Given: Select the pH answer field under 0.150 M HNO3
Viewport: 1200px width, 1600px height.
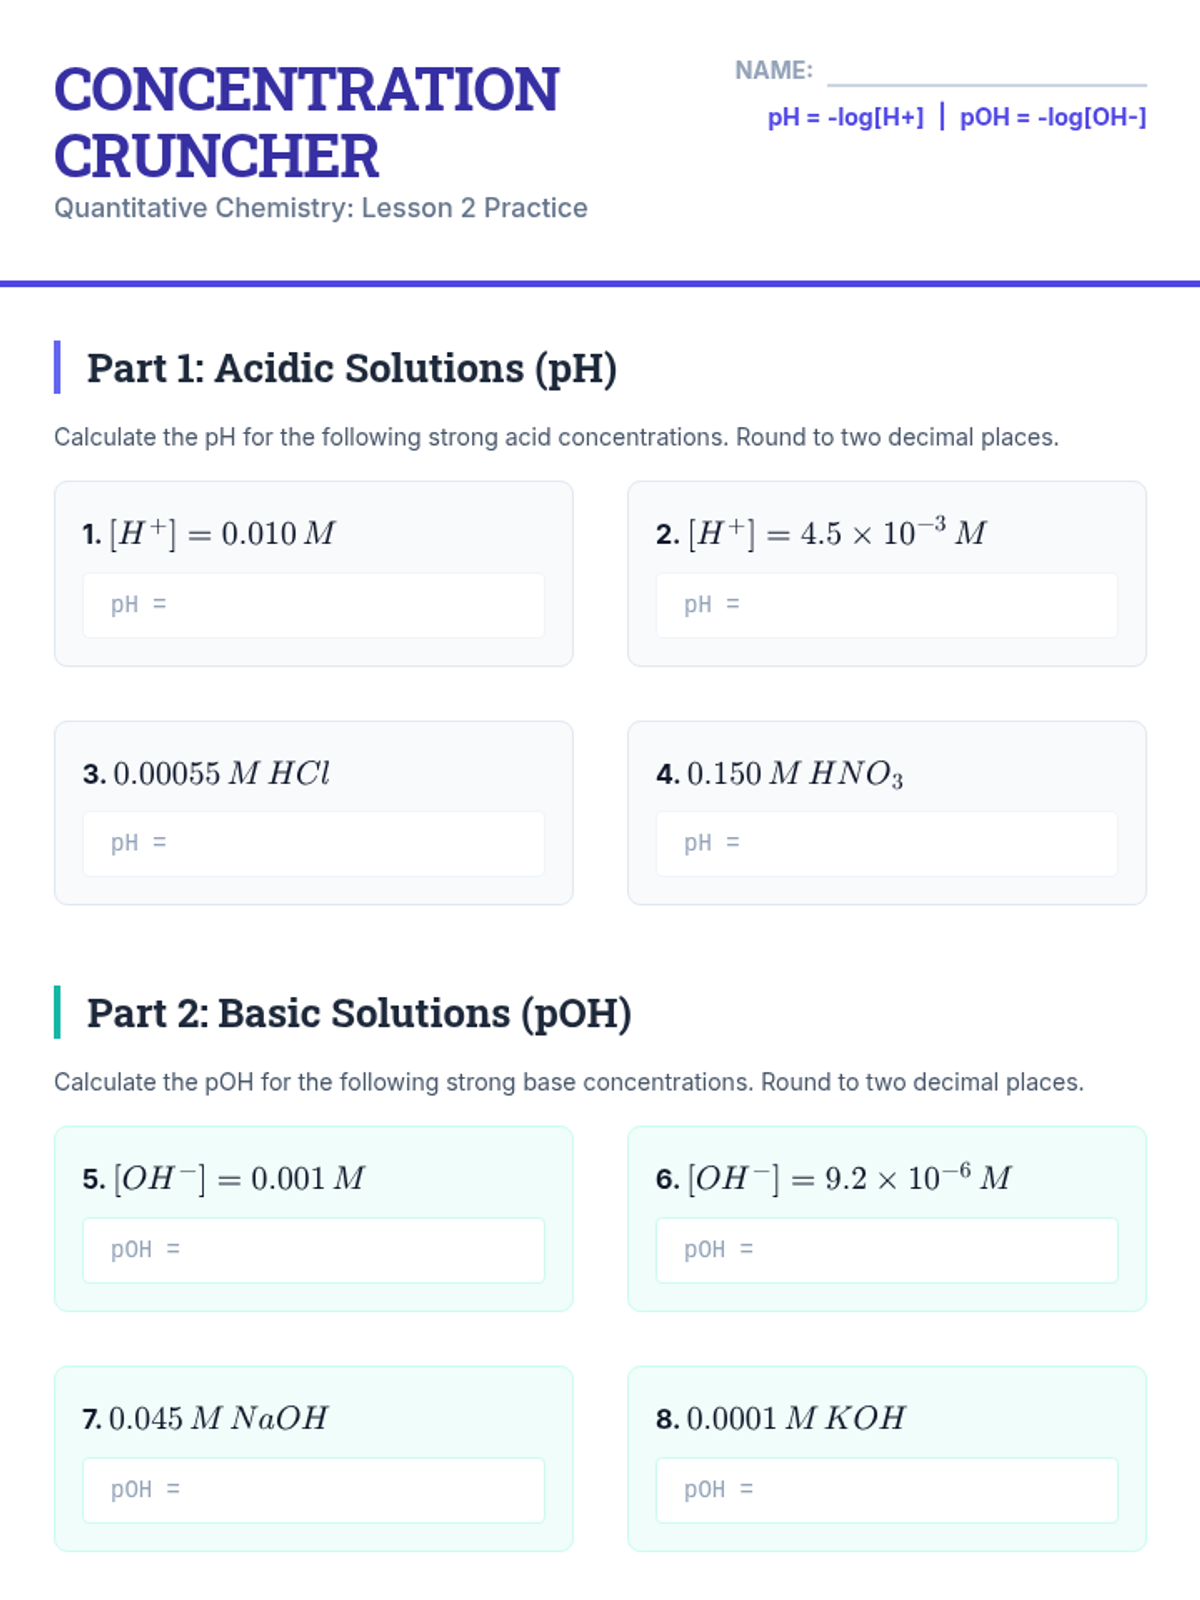Looking at the screenshot, I should pyautogui.click(x=887, y=844).
